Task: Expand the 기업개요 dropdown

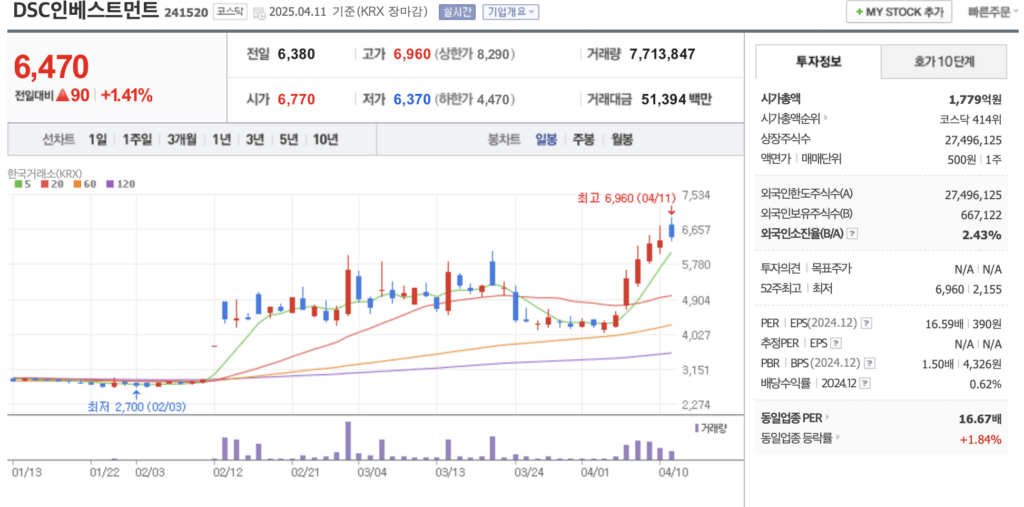Action: tap(510, 12)
